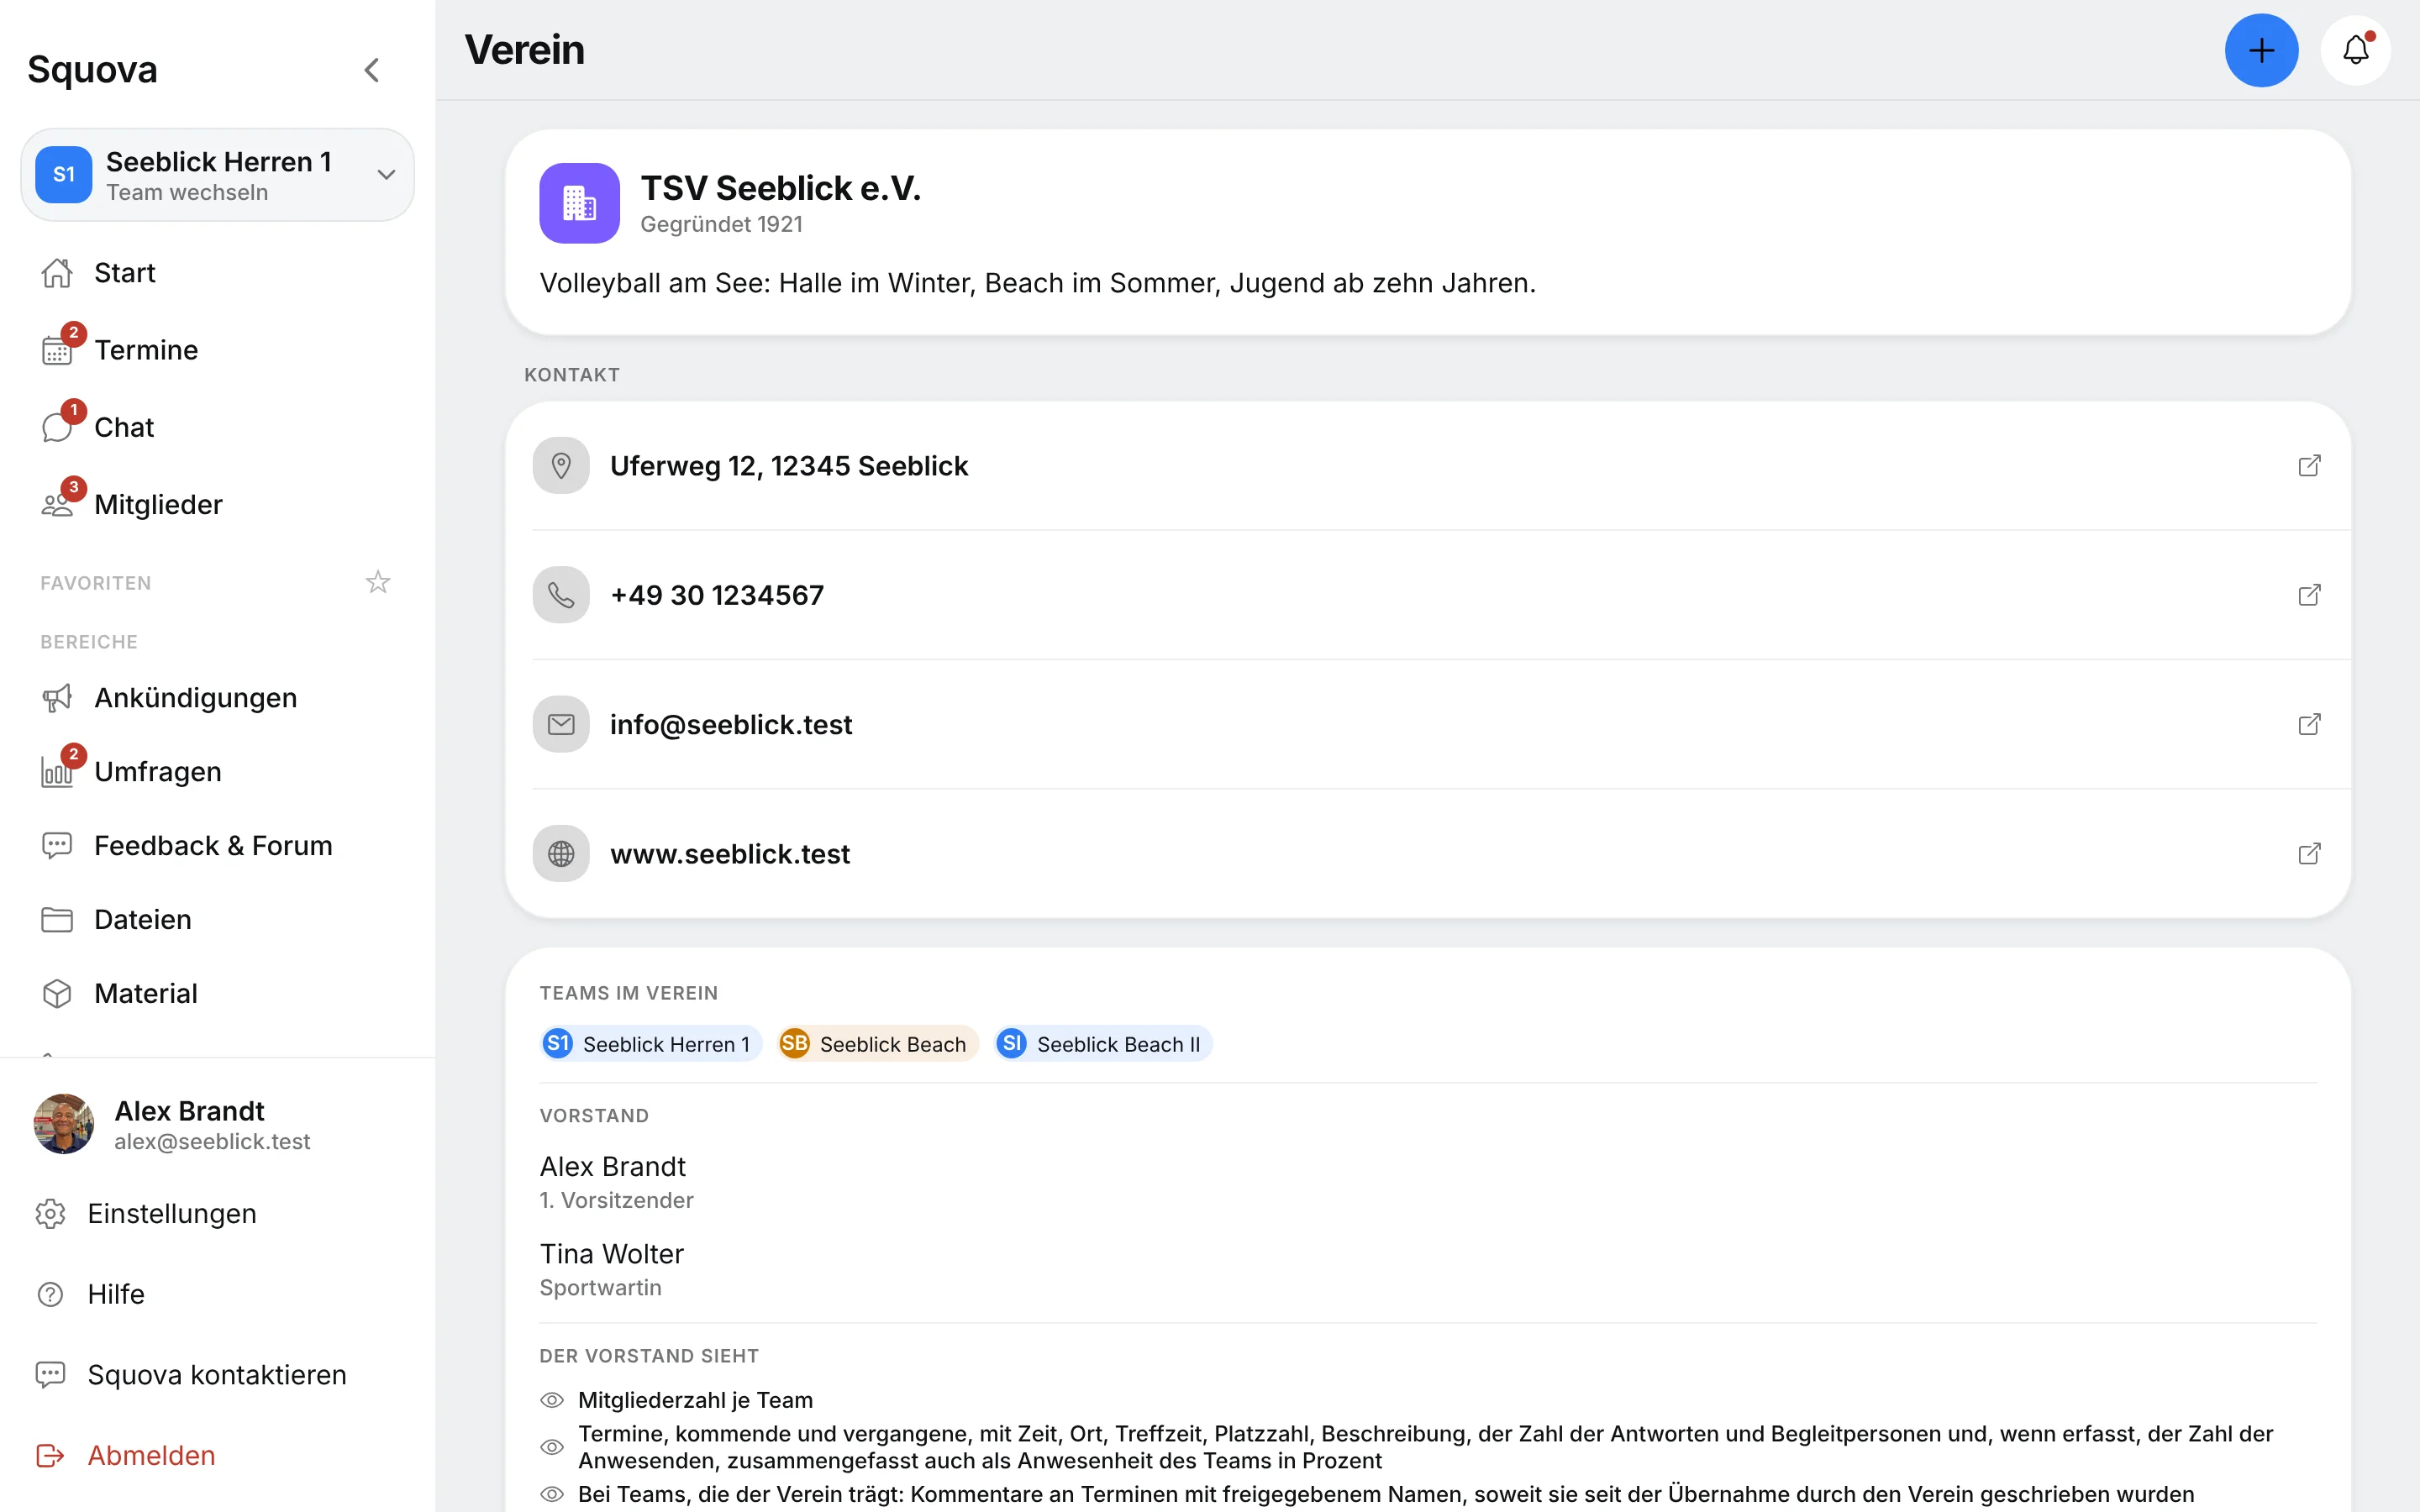Image resolution: width=2420 pixels, height=1512 pixels.
Task: Open email external link icon
Action: pyautogui.click(x=2309, y=724)
